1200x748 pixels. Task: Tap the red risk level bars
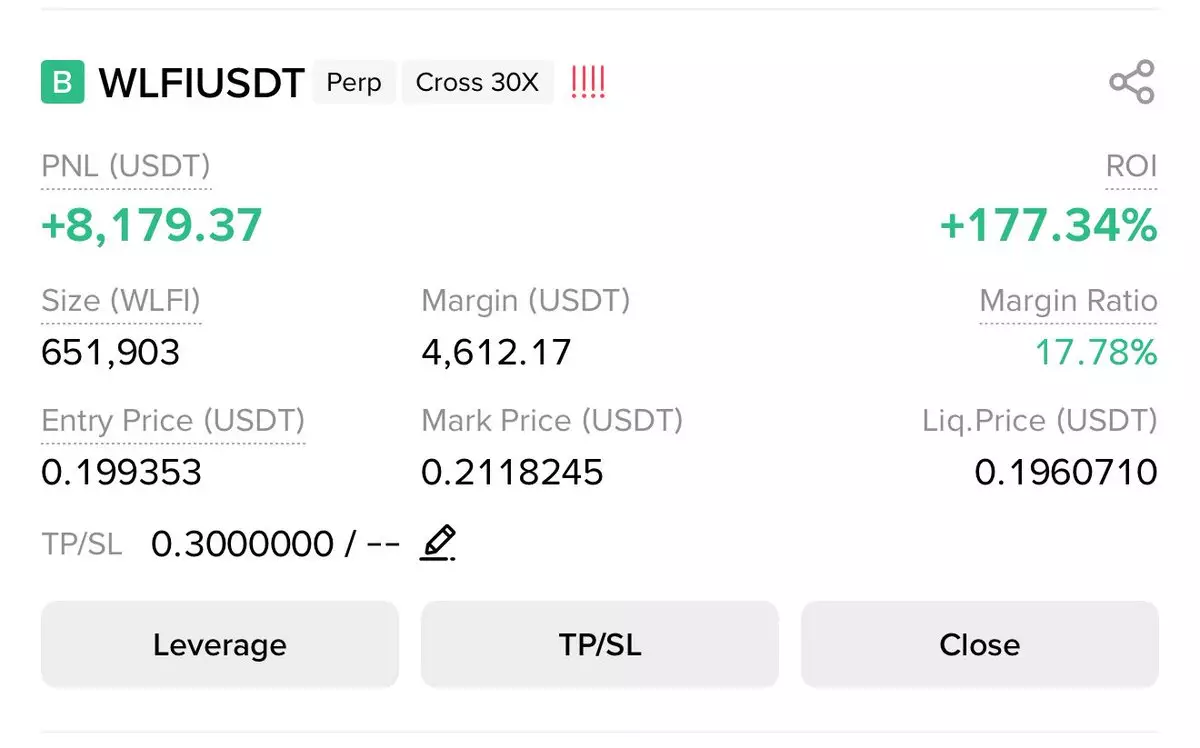click(x=588, y=82)
